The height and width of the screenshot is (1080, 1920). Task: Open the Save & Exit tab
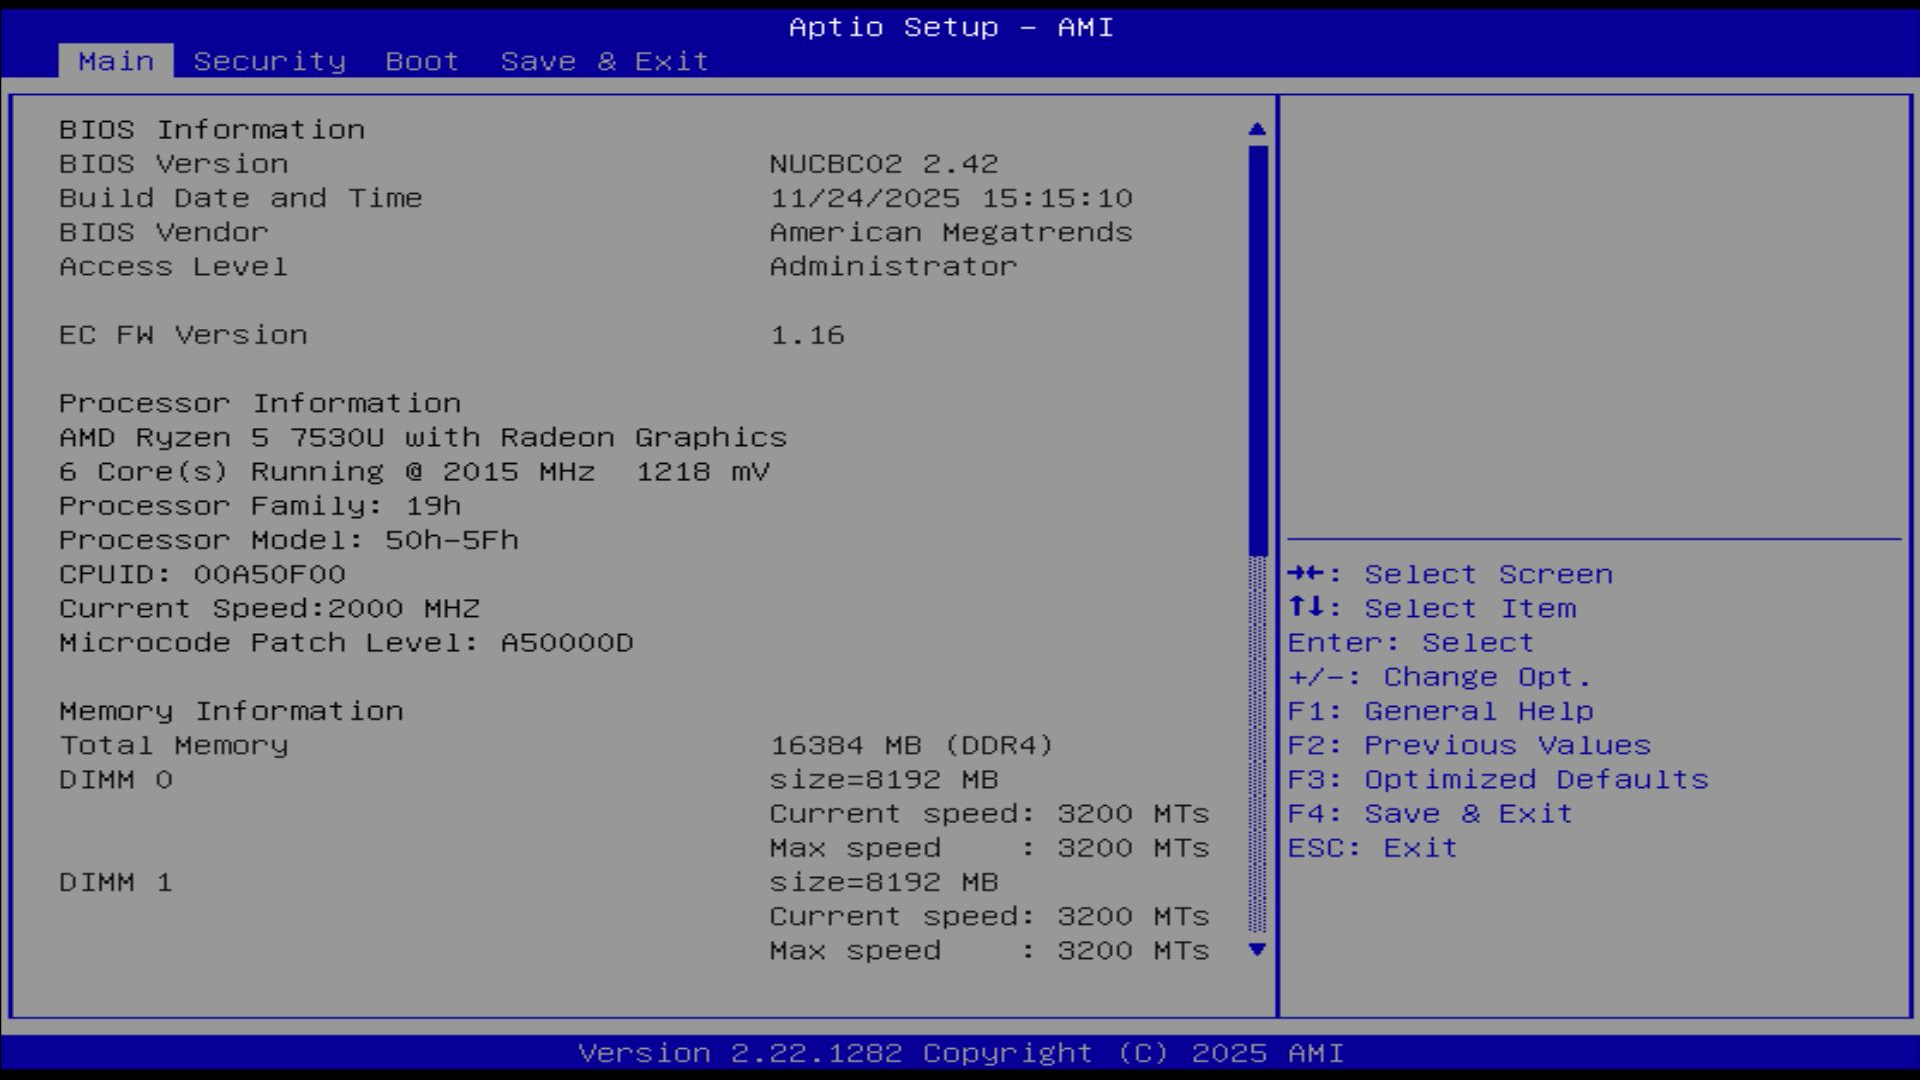pyautogui.click(x=604, y=61)
